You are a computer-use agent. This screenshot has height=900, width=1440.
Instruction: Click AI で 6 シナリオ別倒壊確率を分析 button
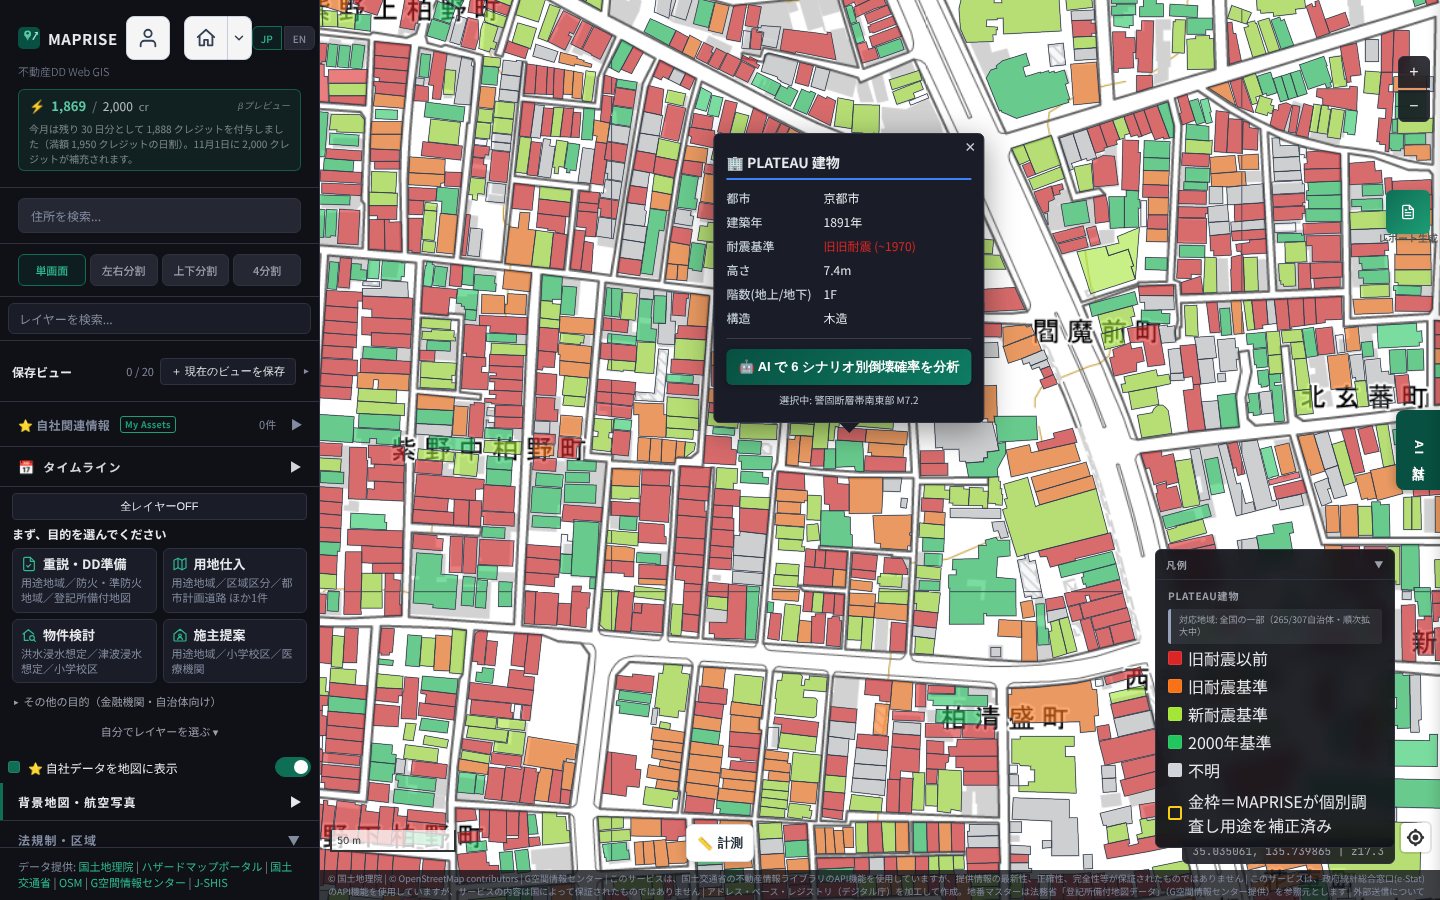click(x=848, y=367)
